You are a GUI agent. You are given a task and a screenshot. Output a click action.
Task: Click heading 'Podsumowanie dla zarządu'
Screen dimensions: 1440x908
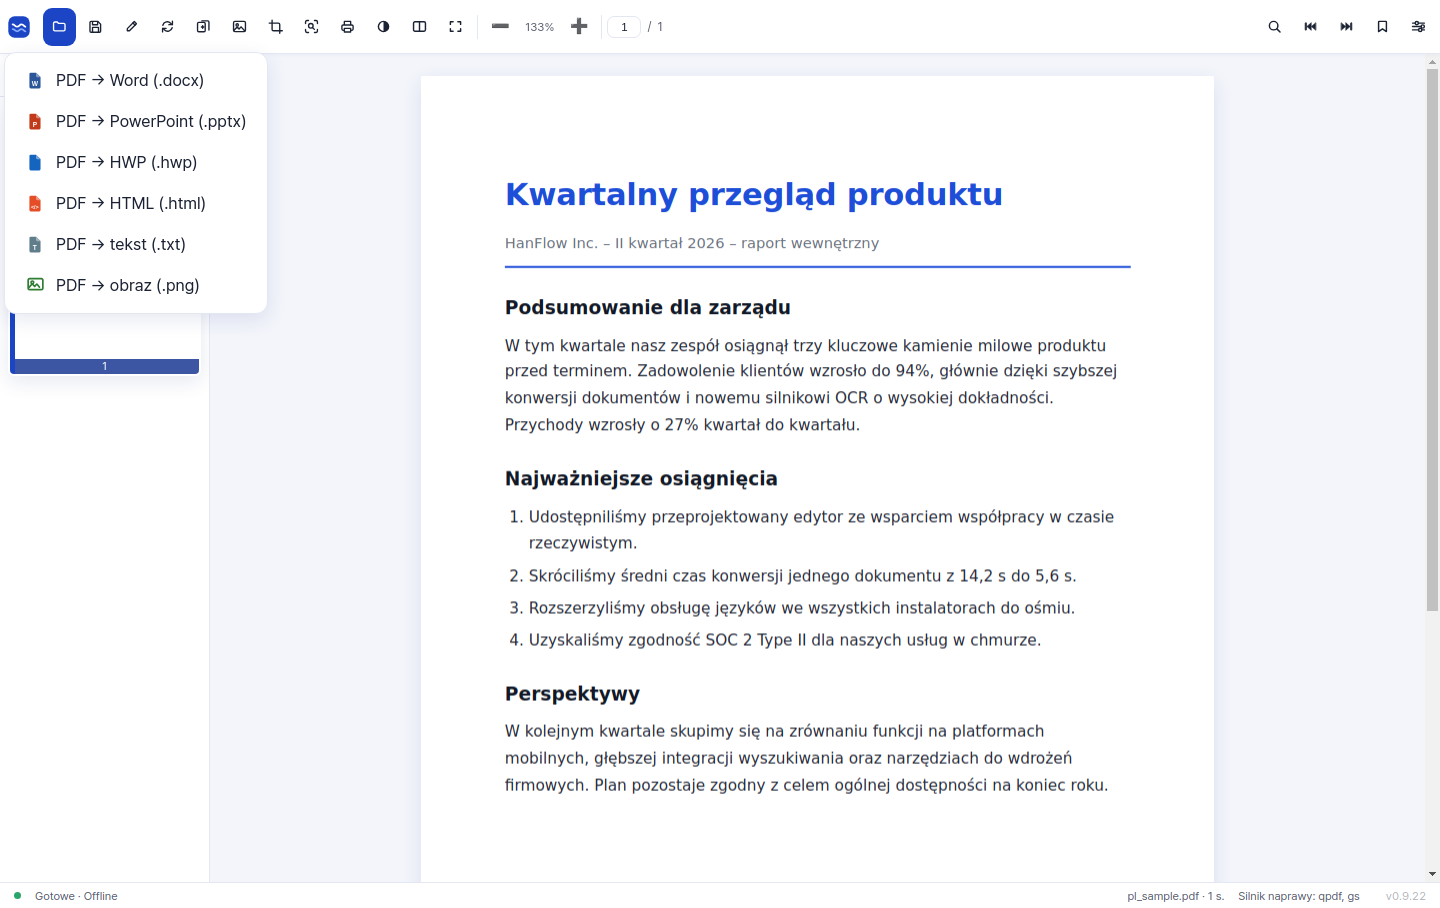[648, 307]
